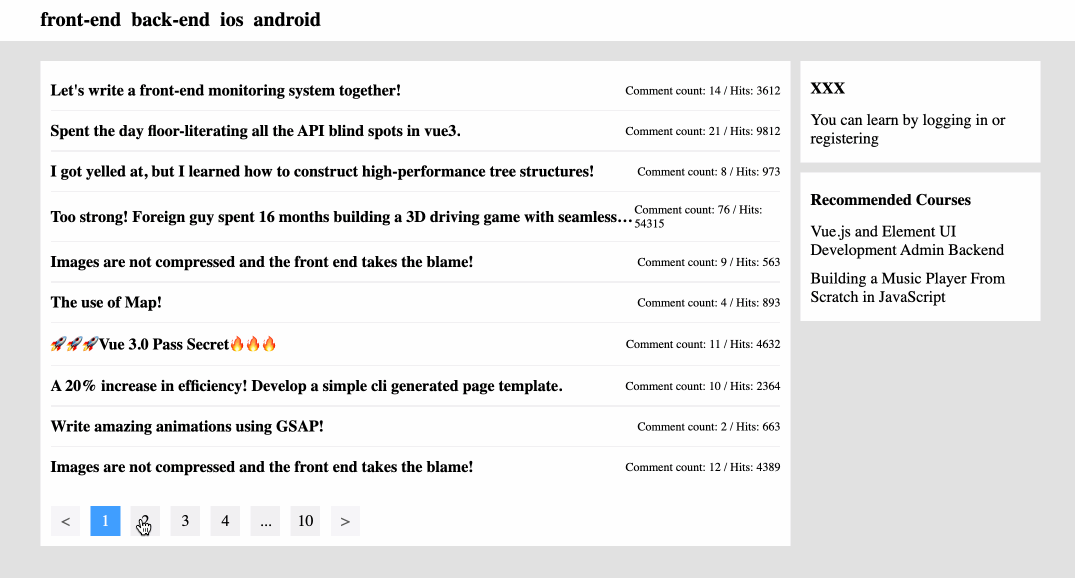Click the next page arrow

[345, 521]
